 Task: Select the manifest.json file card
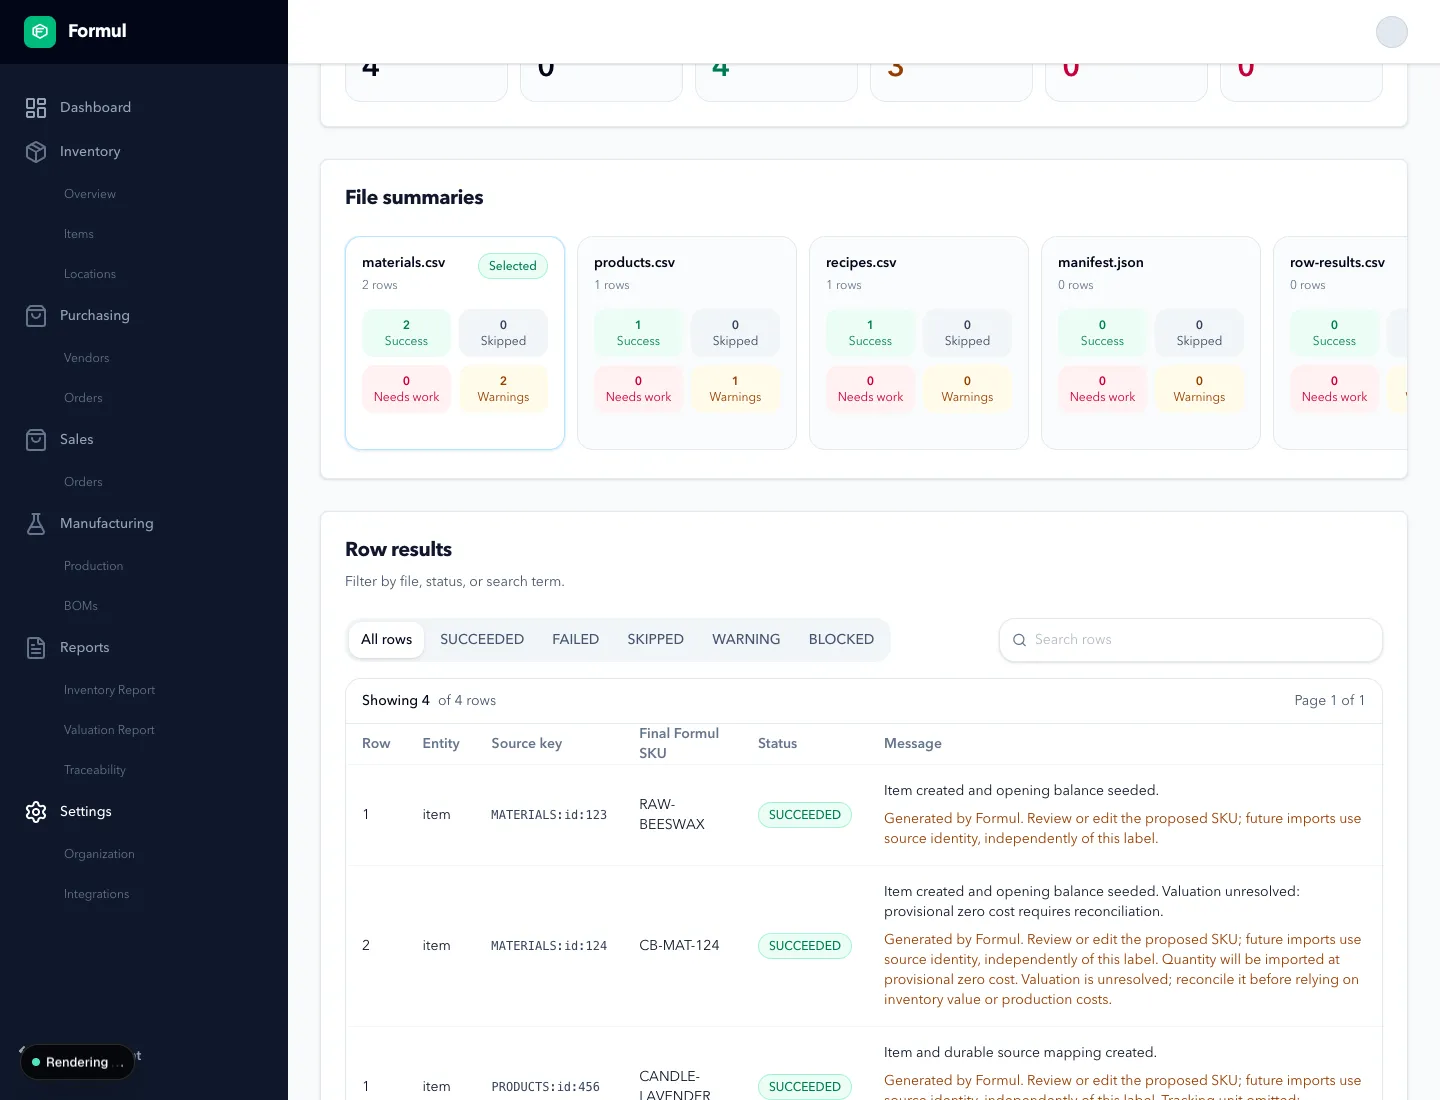pos(1151,343)
